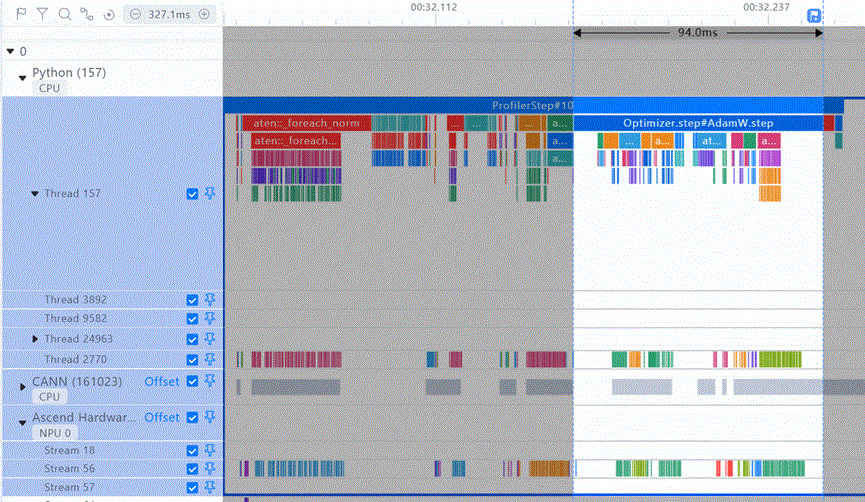Pin the CANN (161023) row

point(210,381)
